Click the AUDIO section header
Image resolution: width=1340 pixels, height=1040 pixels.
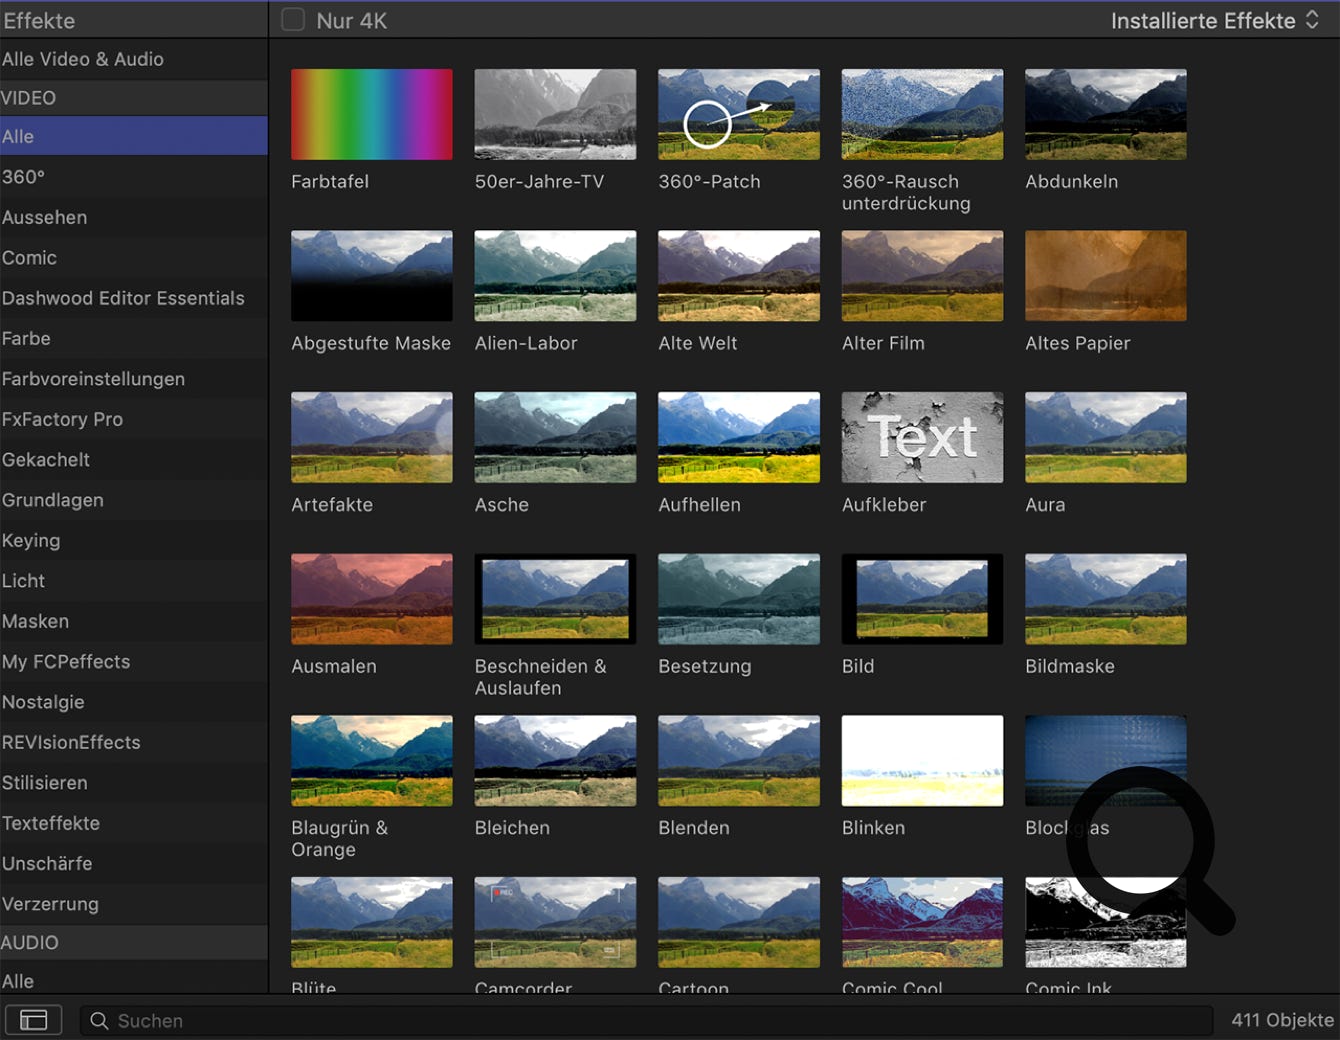[x=30, y=942]
